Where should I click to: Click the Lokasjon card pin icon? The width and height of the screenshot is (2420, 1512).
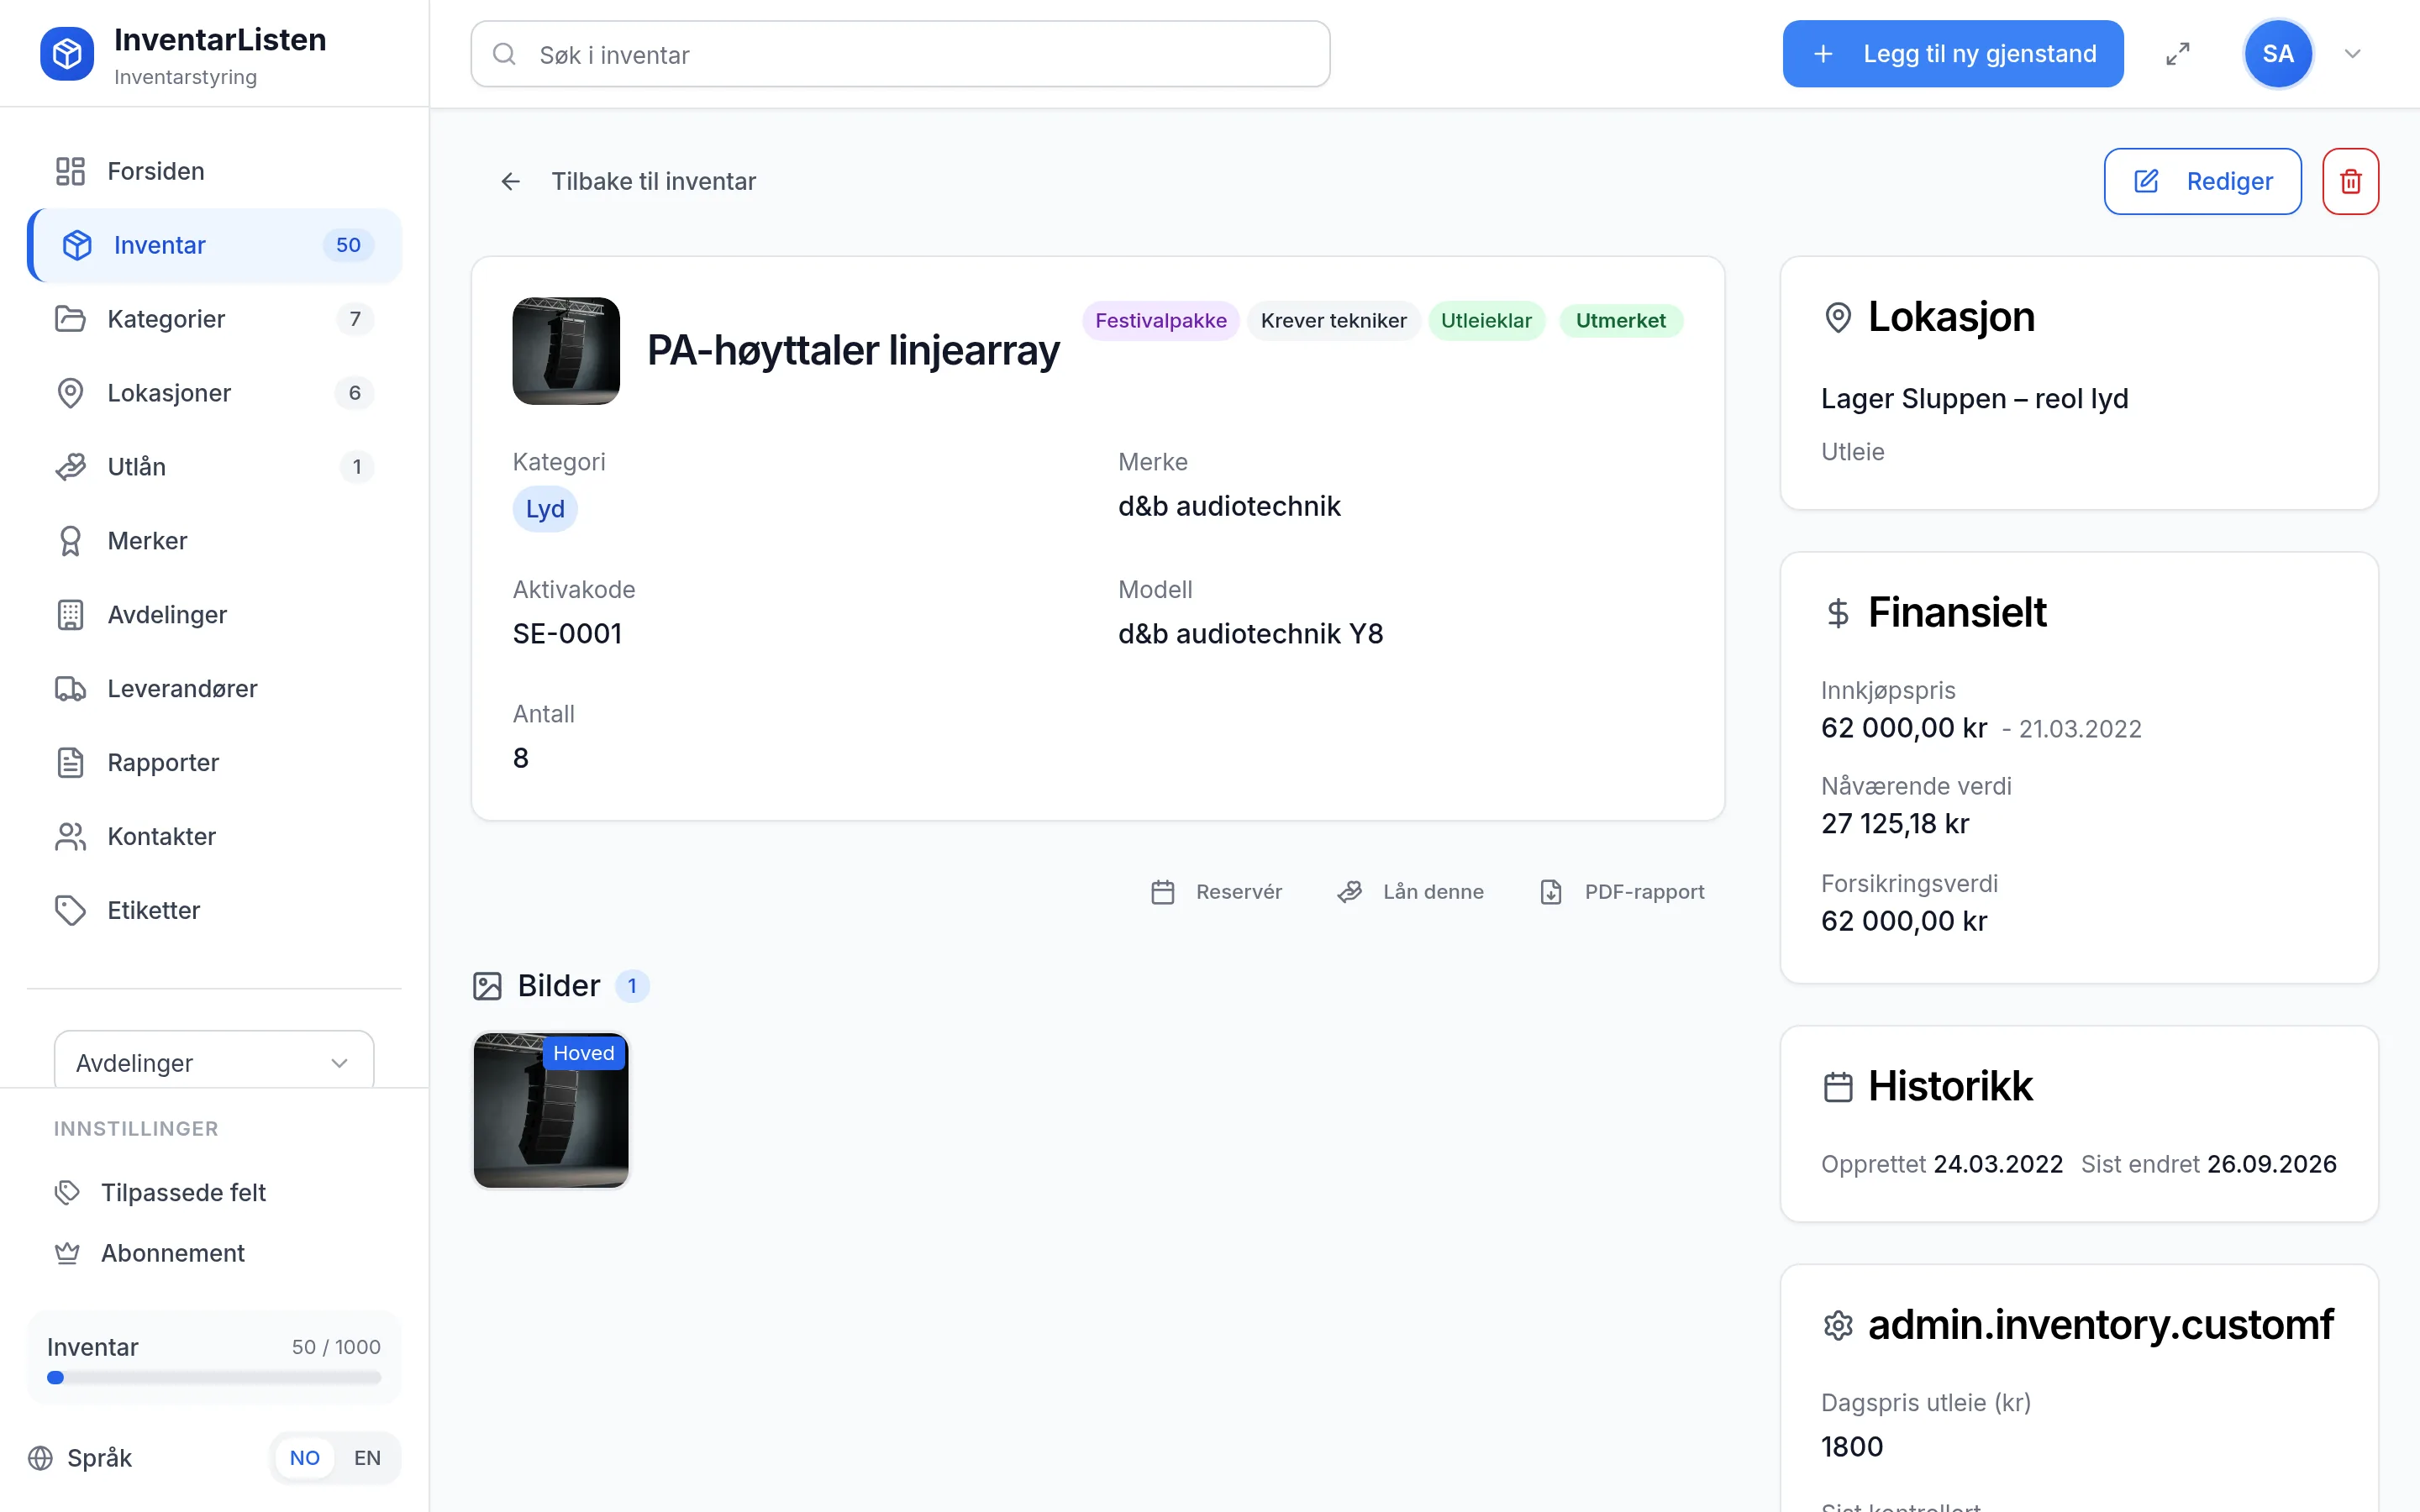point(1838,318)
